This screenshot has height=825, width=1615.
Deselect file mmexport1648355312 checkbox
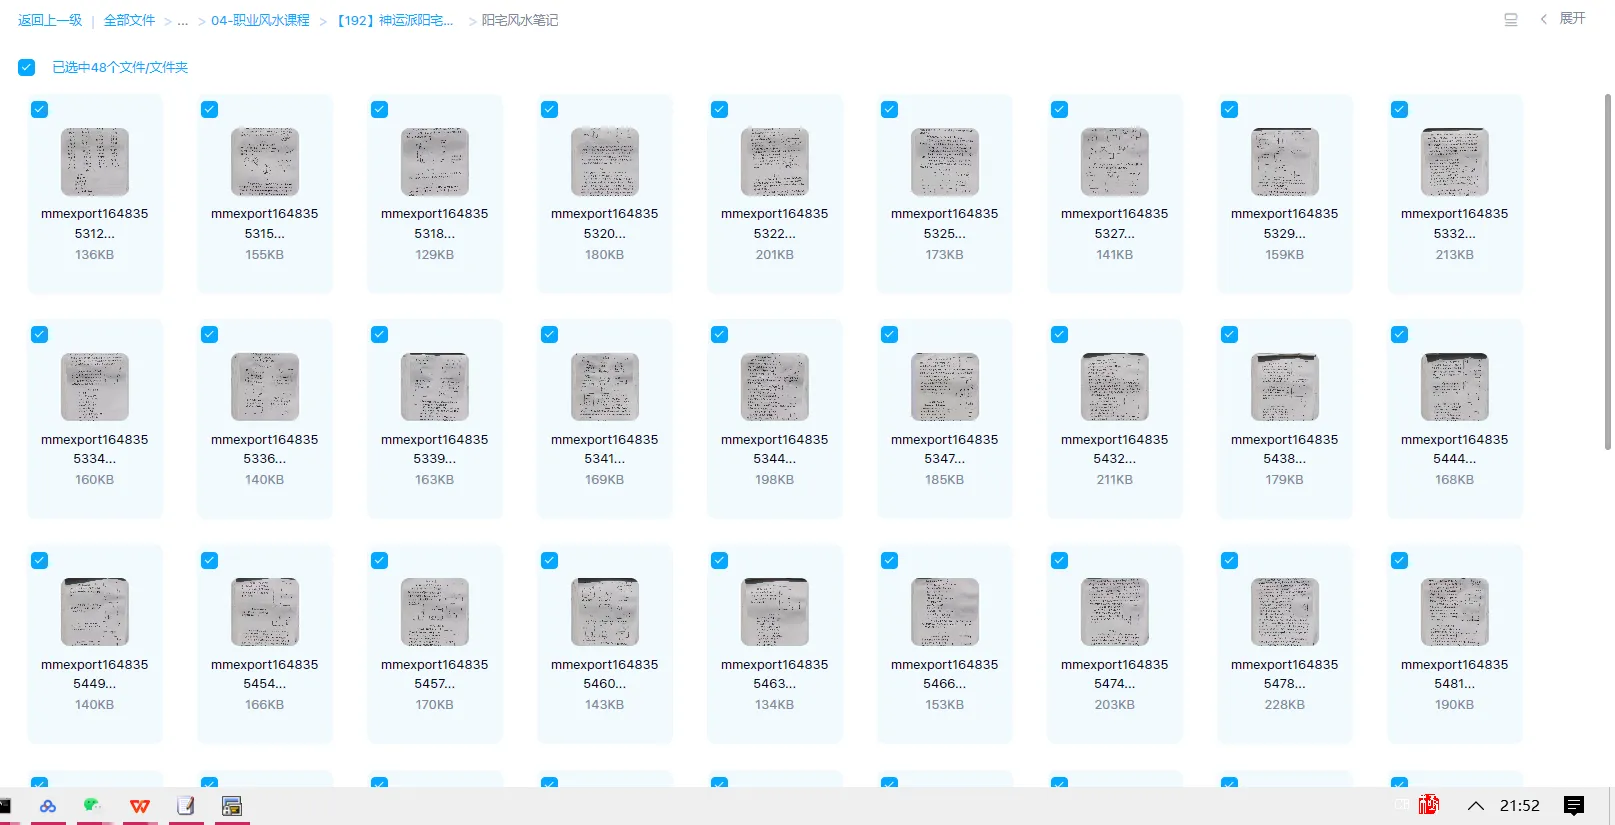tap(40, 110)
